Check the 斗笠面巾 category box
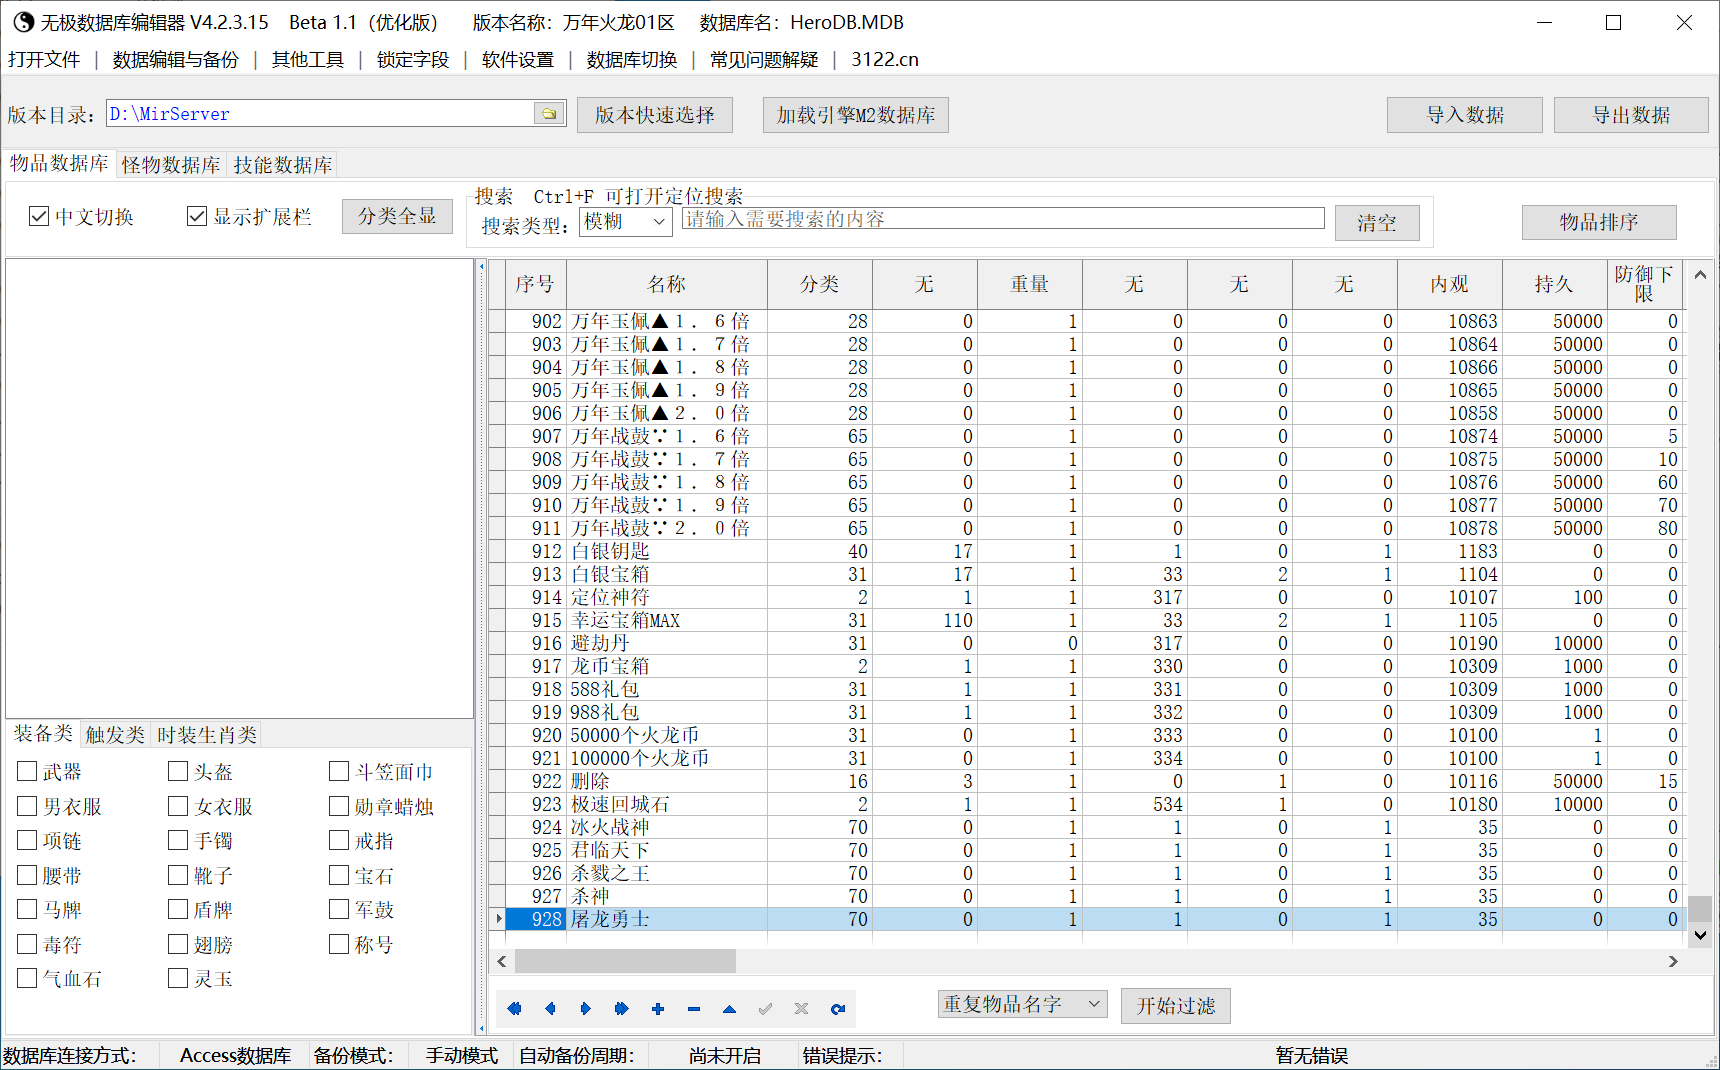Viewport: 1720px width, 1070px height. 339,771
